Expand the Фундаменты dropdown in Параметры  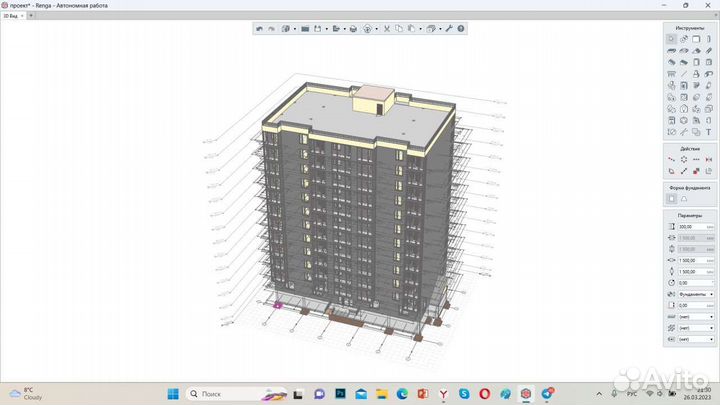[x=710, y=294]
